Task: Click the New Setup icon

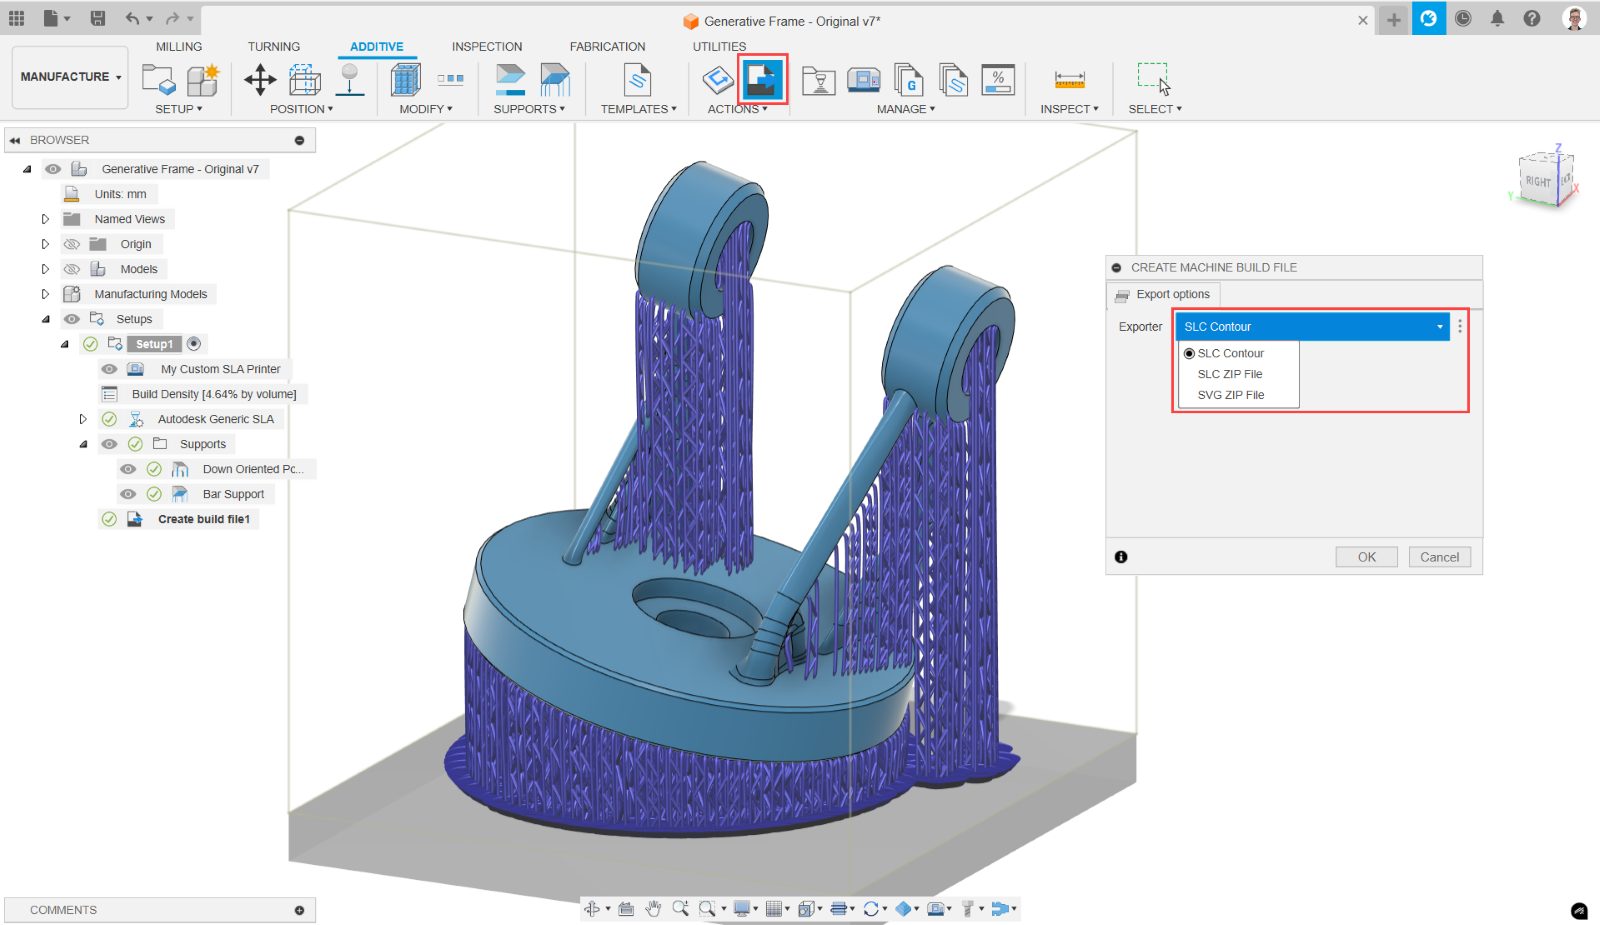Action: [x=158, y=80]
